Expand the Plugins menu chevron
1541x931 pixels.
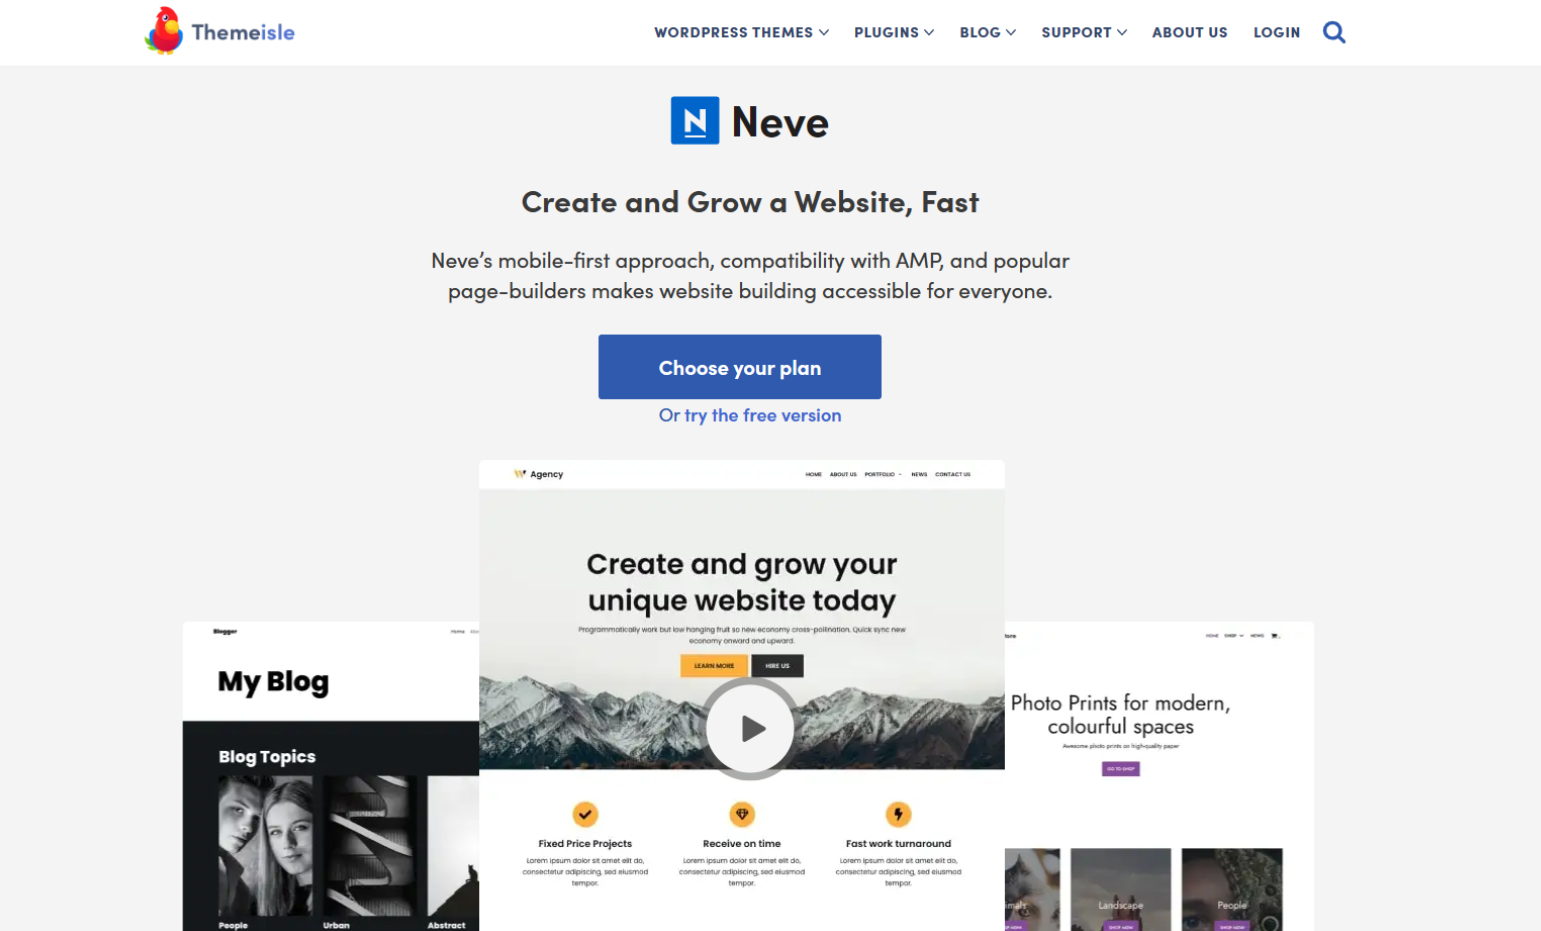(x=929, y=32)
